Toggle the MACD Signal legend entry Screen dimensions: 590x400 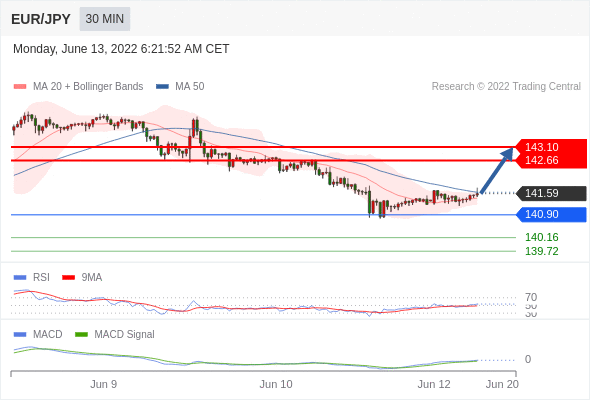point(115,335)
